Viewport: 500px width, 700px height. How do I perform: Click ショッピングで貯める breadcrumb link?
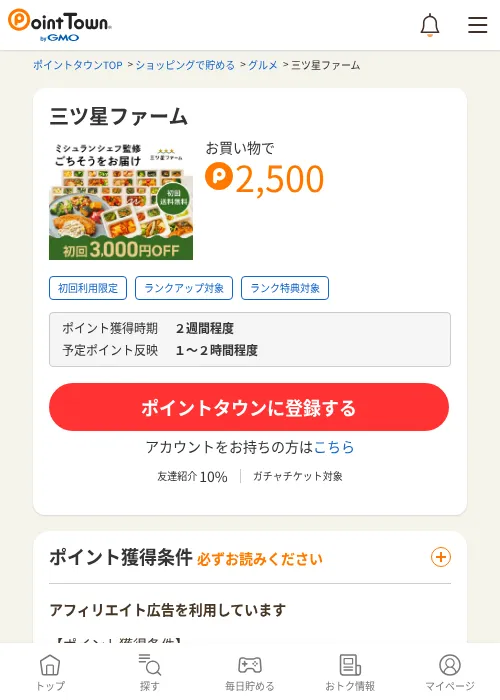coord(185,65)
